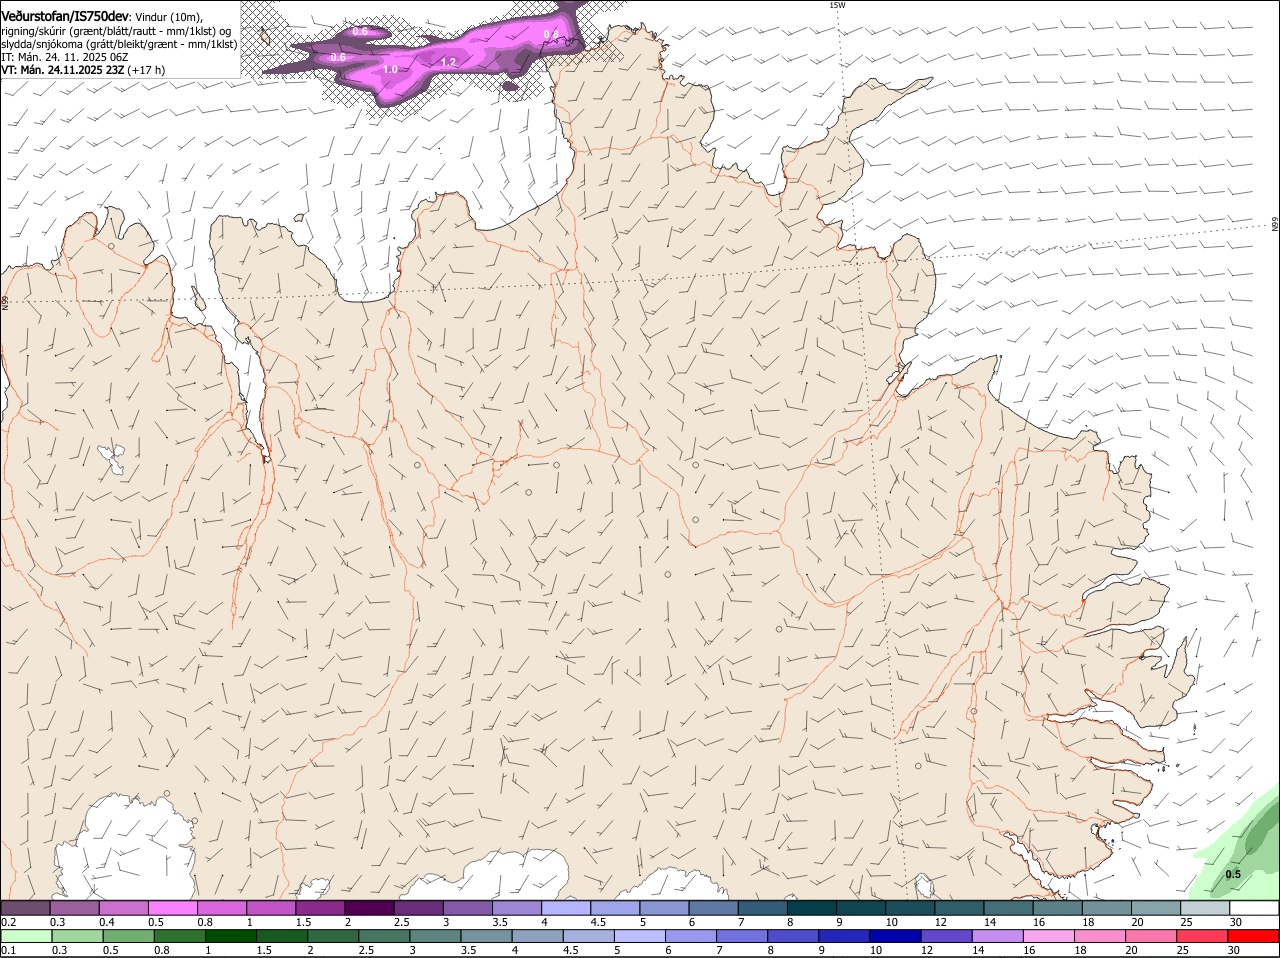The width and height of the screenshot is (1280, 958).
Task: Click the 'rigning/skúrir' legend description line
Action: click(116, 30)
